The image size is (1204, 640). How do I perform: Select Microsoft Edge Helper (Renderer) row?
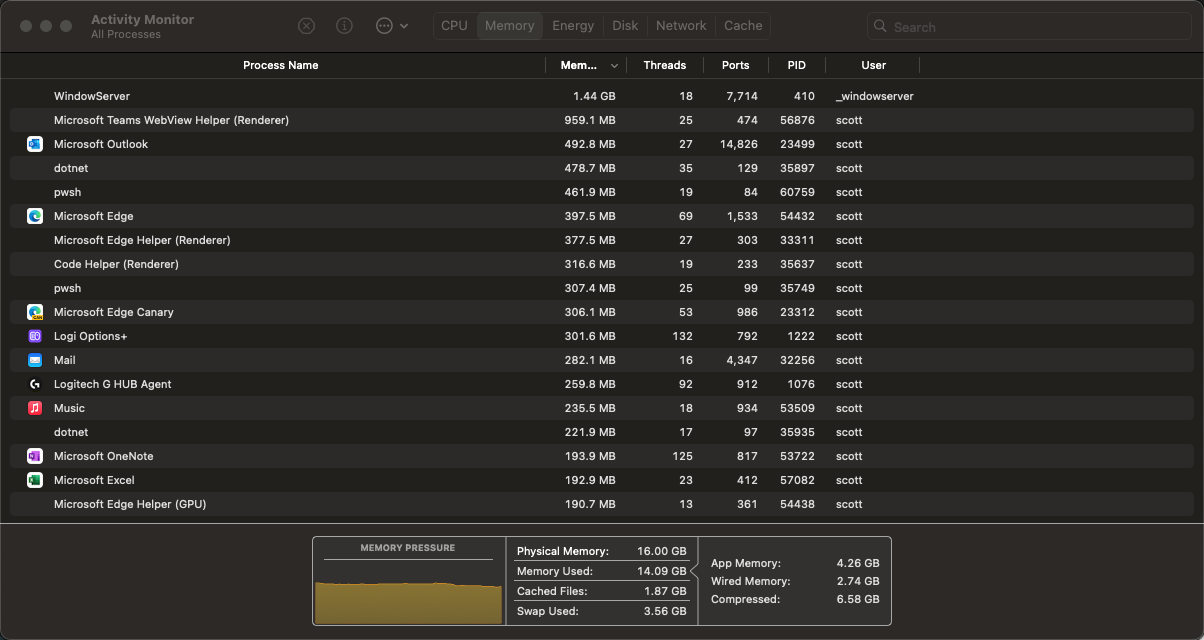coord(602,240)
